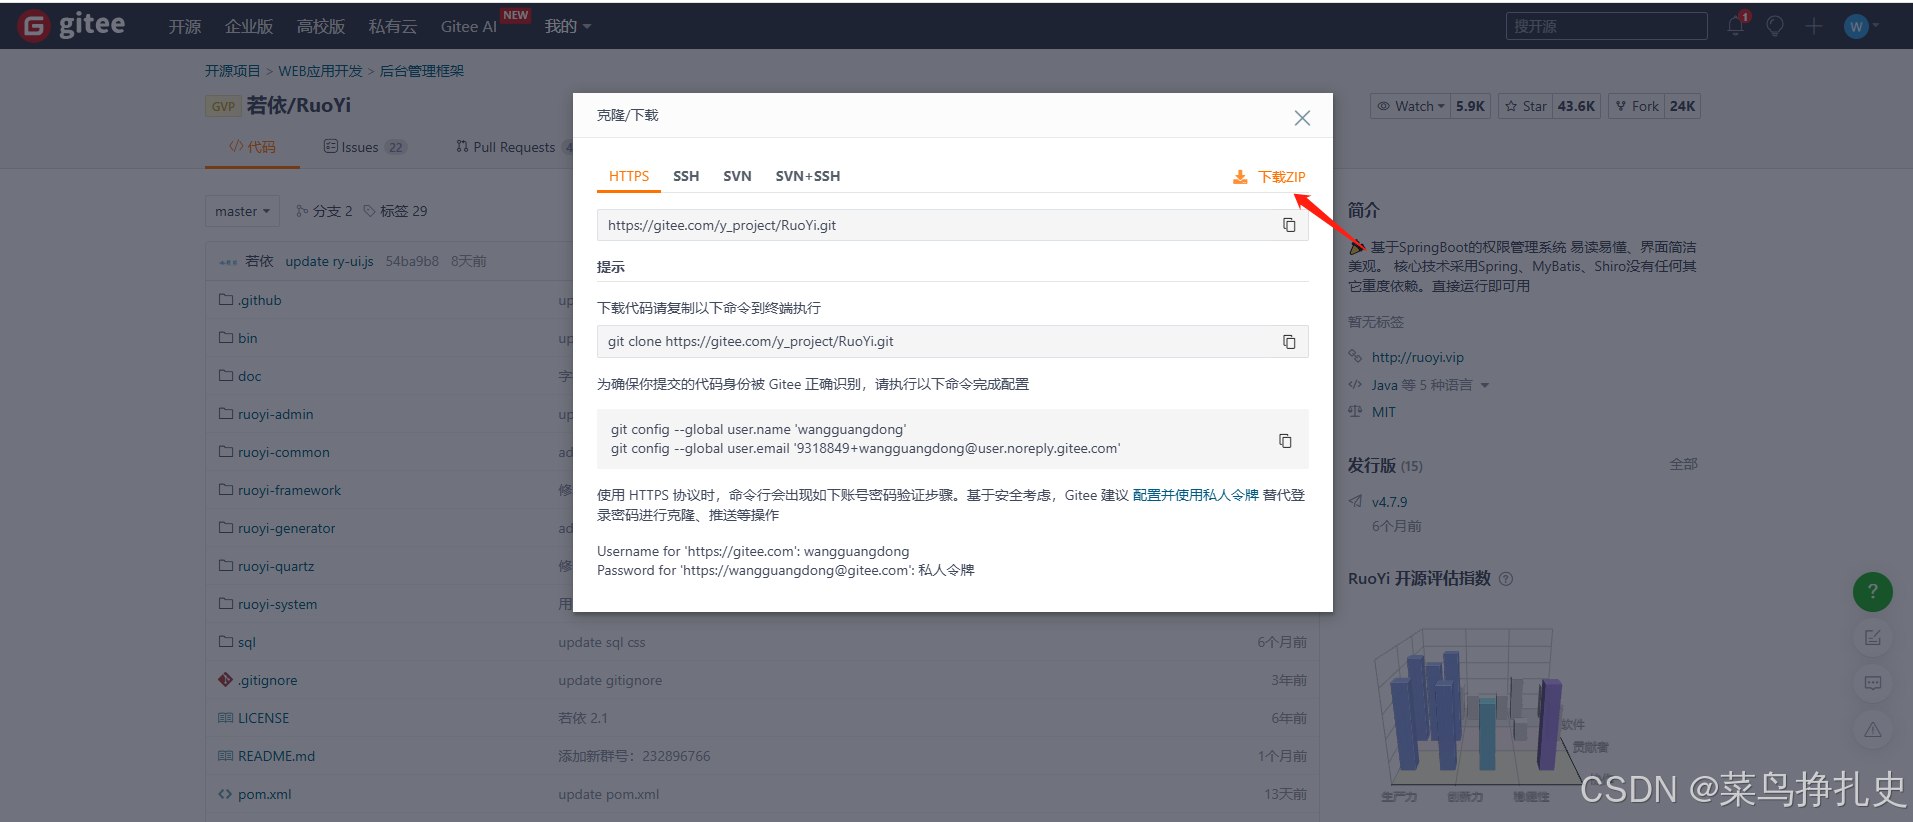Expand the Java 等 5 种语言 dropdown
Viewport: 1913px width, 822px height.
click(x=1430, y=385)
